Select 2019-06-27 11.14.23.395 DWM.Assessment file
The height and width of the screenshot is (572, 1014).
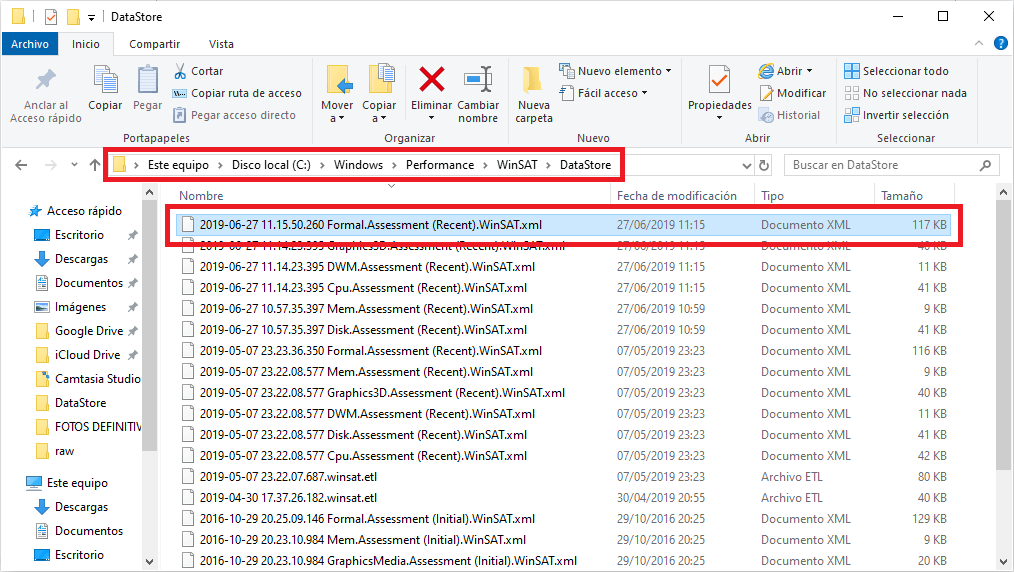pyautogui.click(x=367, y=266)
